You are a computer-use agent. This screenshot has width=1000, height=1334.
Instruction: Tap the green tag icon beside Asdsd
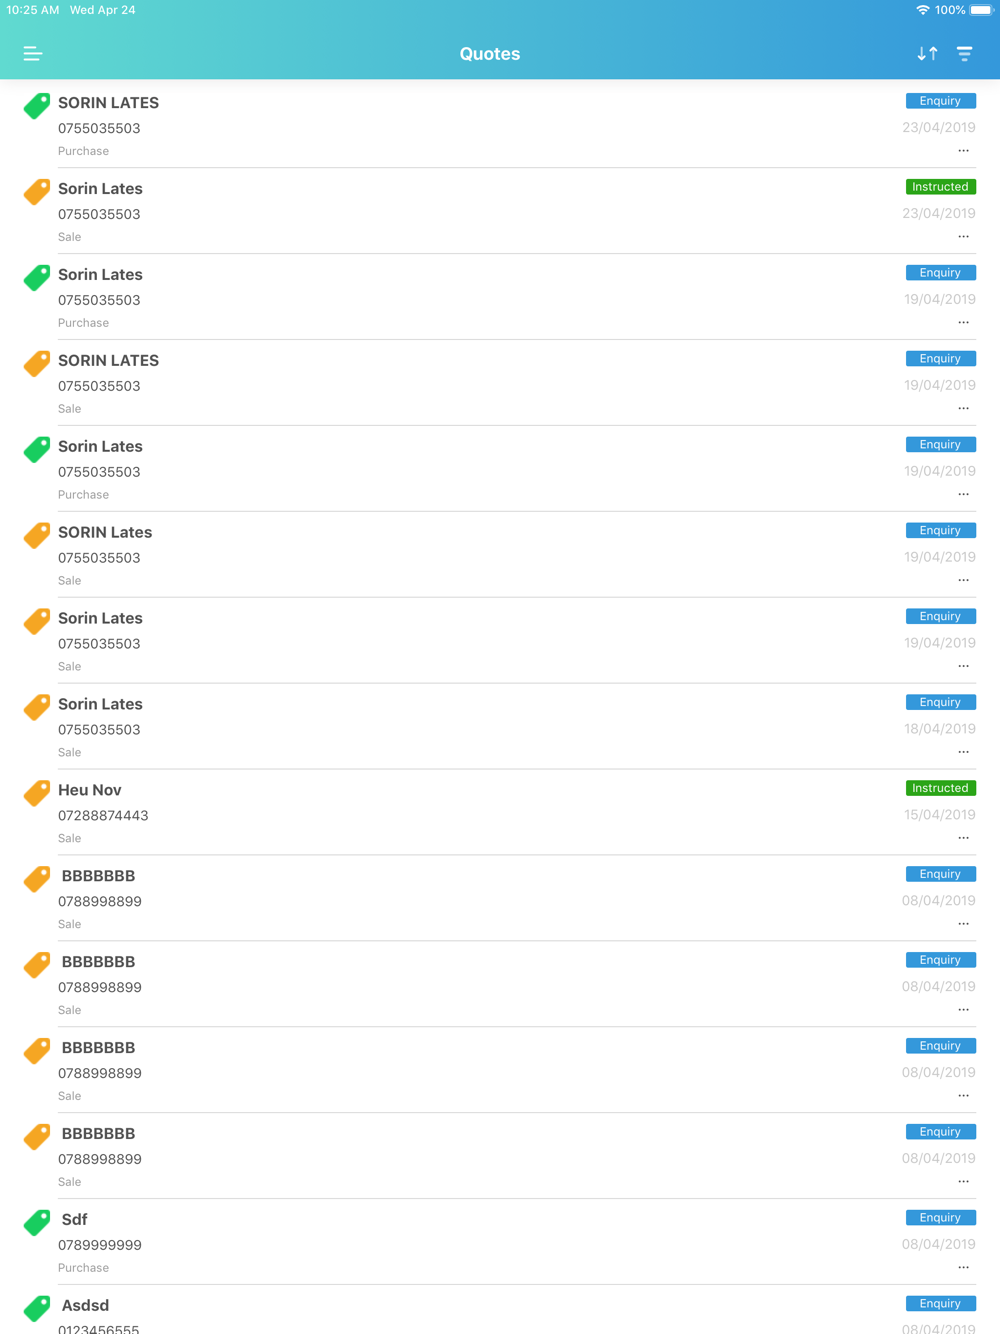point(37,1308)
